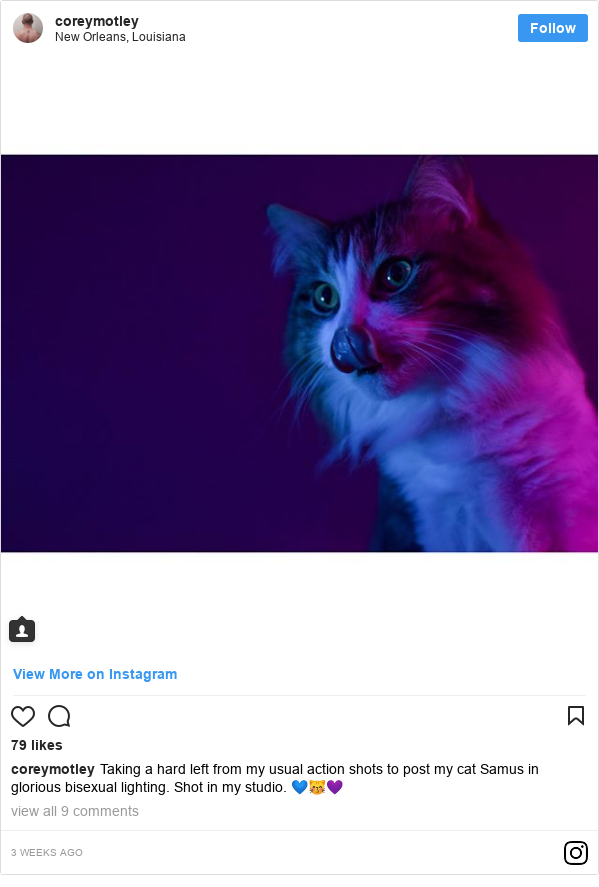Open Instagram via the camera logo icon

(x=576, y=852)
